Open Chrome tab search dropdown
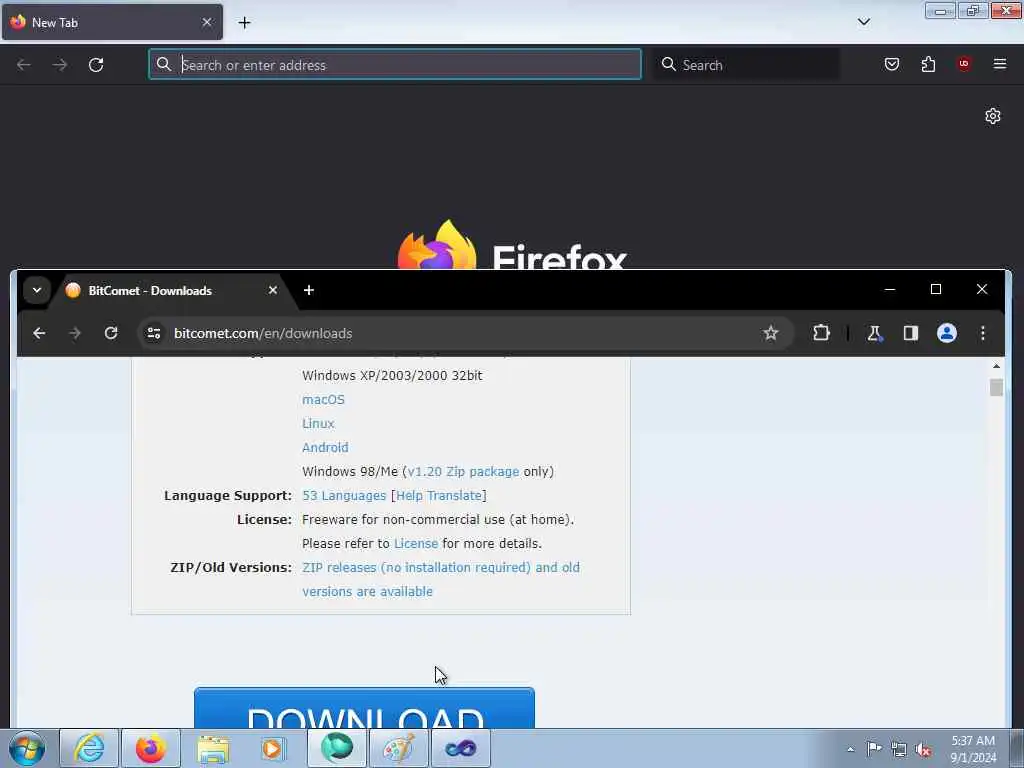This screenshot has height=768, width=1024. coord(37,290)
